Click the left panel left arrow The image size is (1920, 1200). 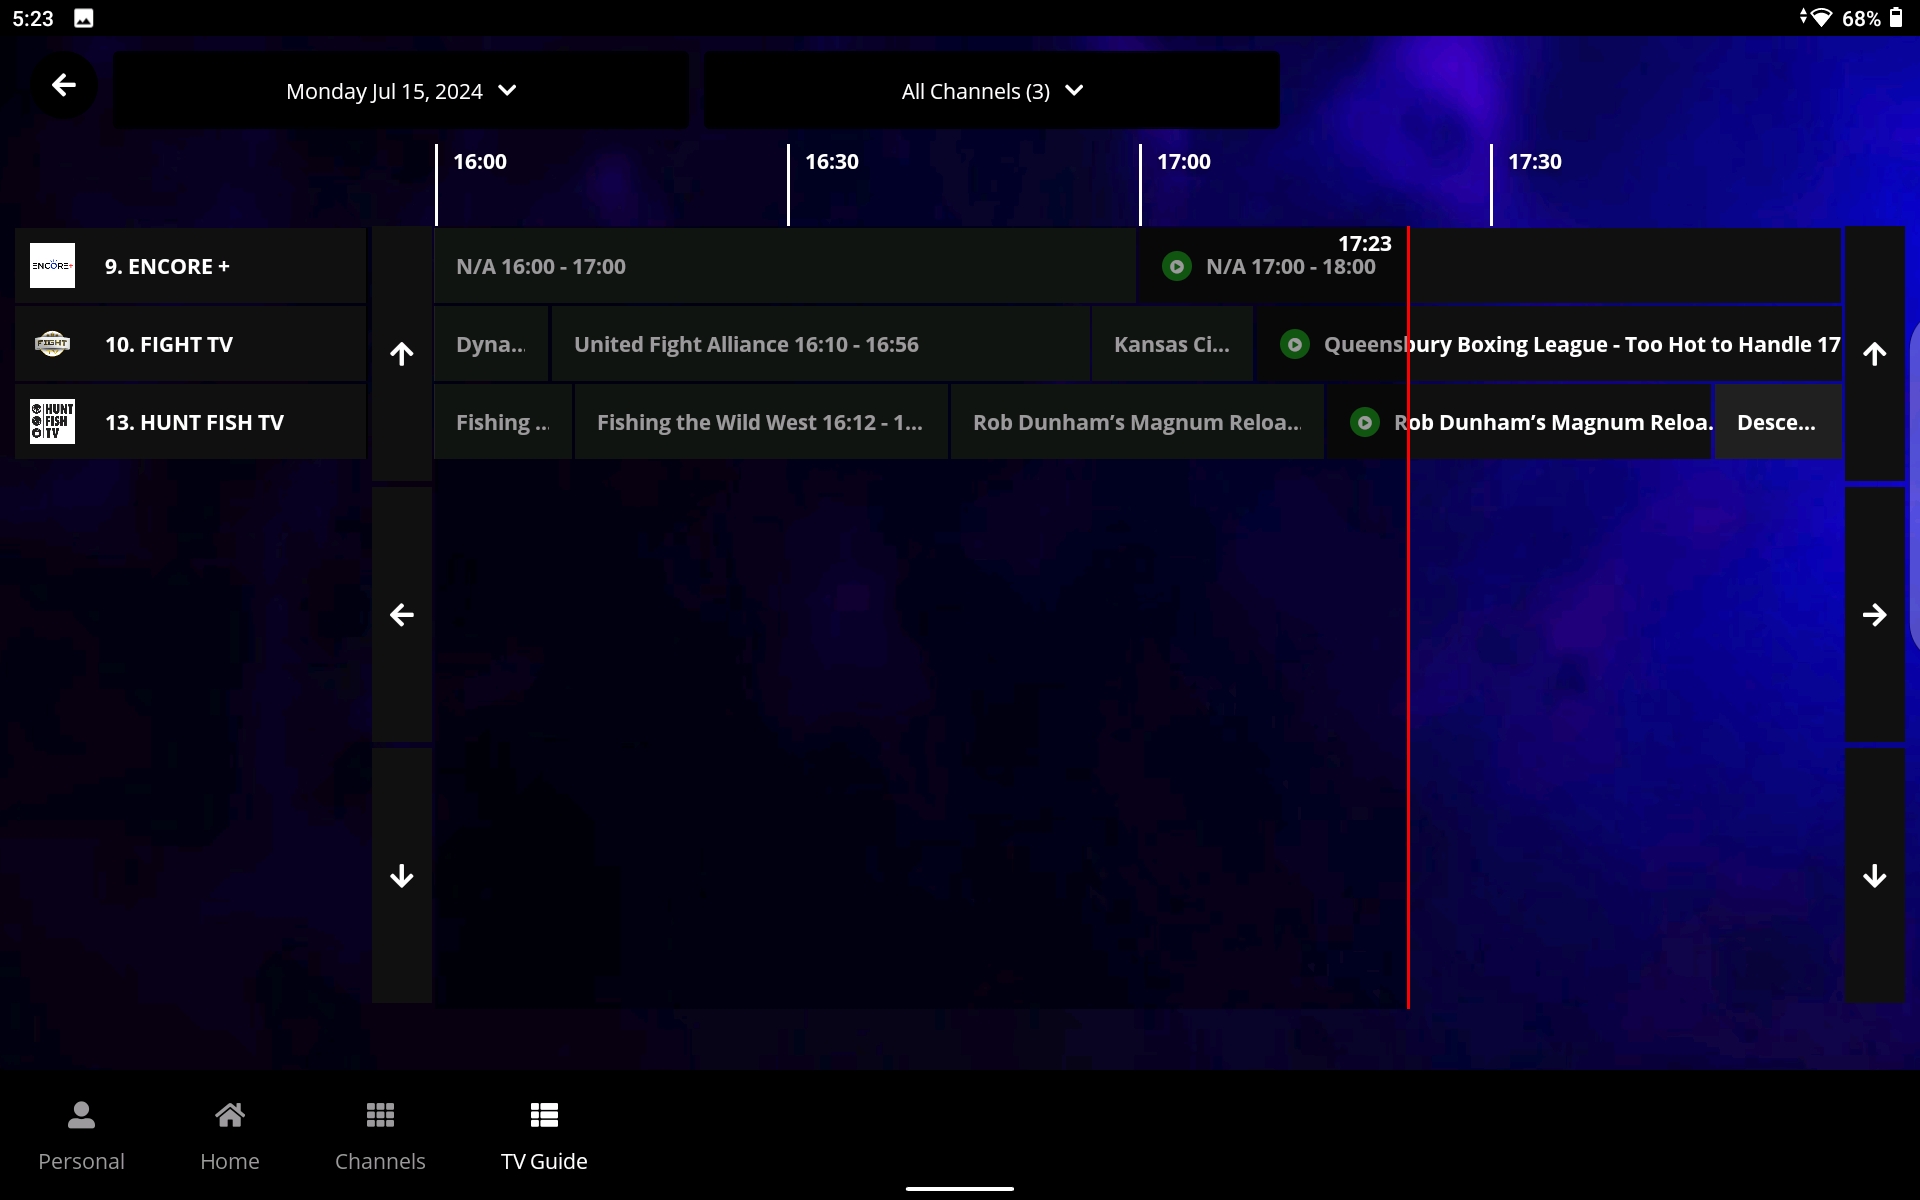click(402, 615)
